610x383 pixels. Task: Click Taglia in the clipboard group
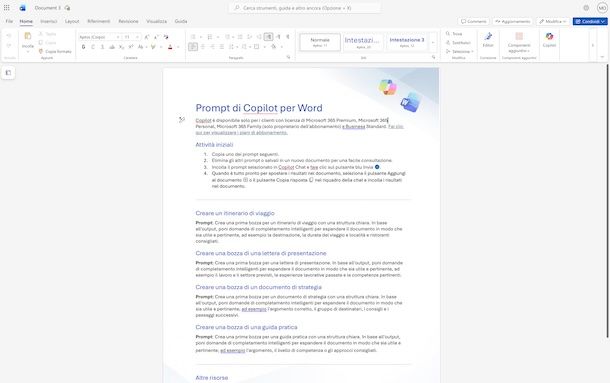(47, 34)
